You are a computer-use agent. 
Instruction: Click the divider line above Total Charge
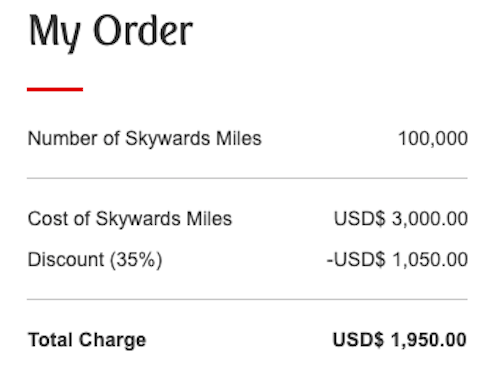pyautogui.click(x=247, y=299)
